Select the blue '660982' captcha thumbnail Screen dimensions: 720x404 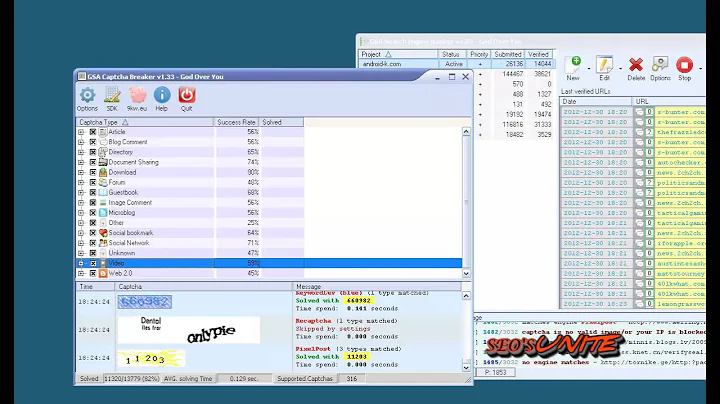[145, 302]
